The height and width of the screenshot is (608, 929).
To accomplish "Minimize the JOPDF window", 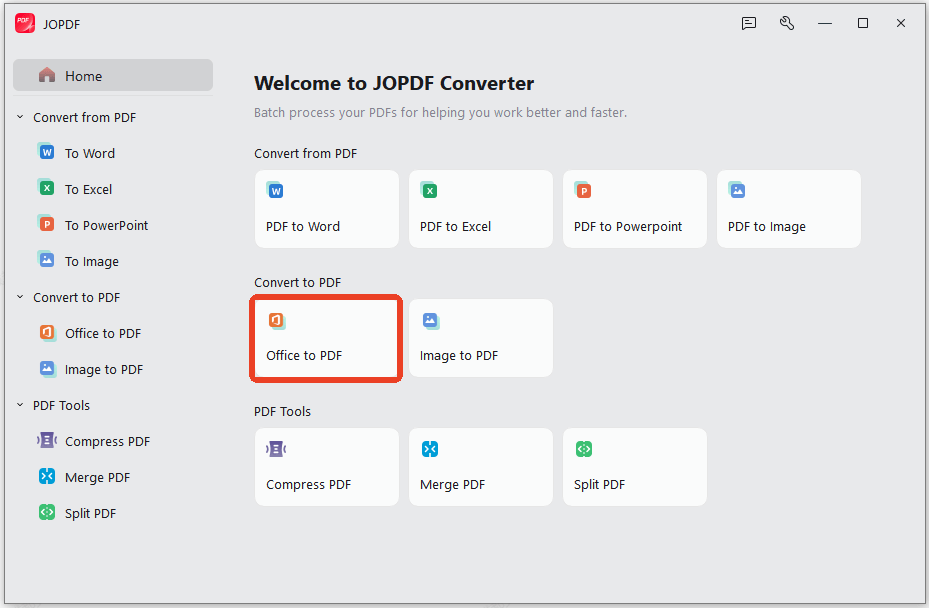I will click(x=825, y=23).
